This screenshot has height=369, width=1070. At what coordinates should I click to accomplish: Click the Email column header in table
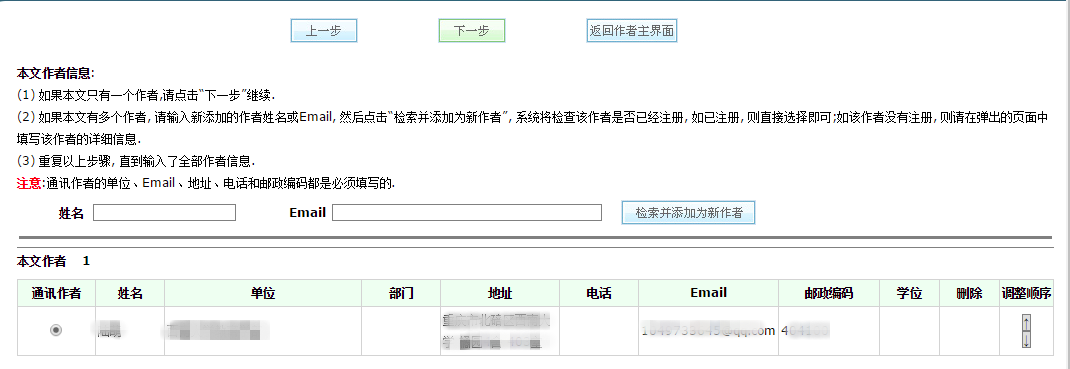708,293
